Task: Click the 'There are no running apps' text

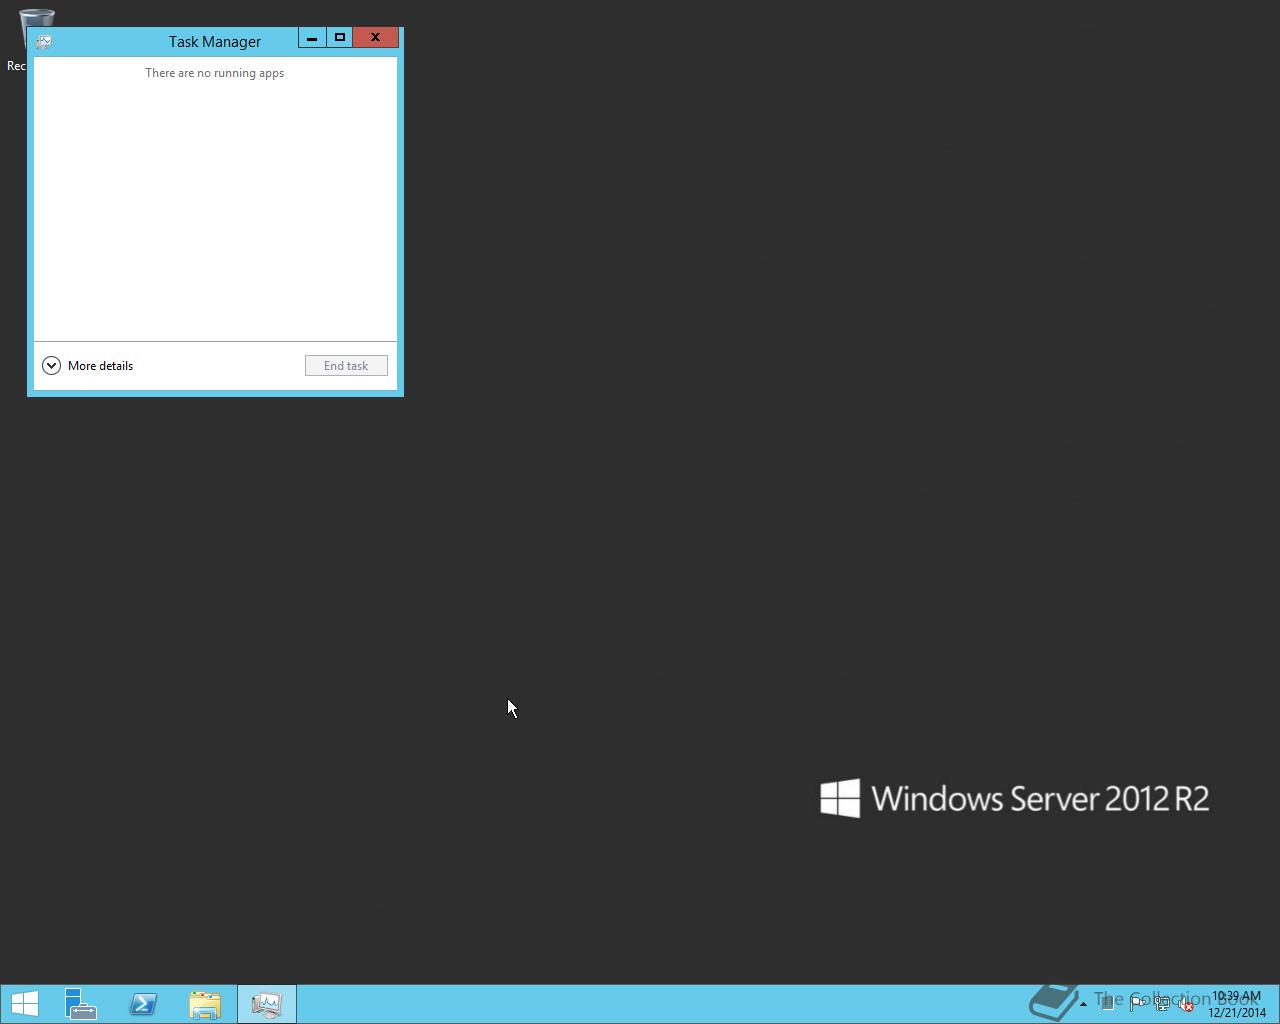Action: pyautogui.click(x=215, y=73)
